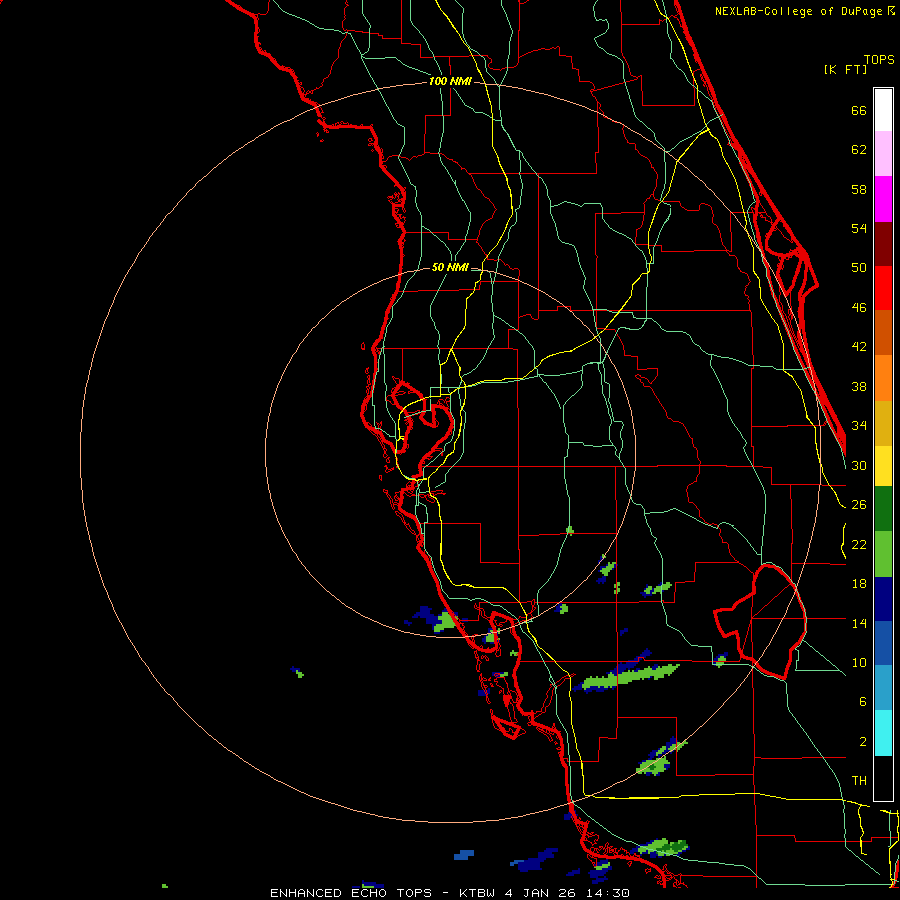Click the dark green legend band near 26
900x900 pixels.
(883, 509)
